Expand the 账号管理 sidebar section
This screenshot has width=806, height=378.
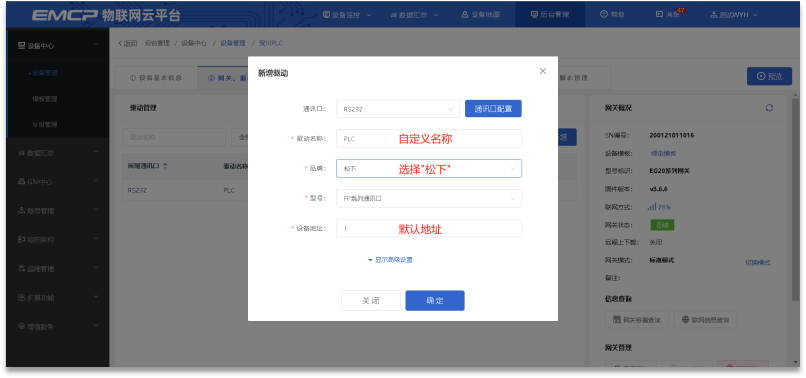pyautogui.click(x=58, y=210)
